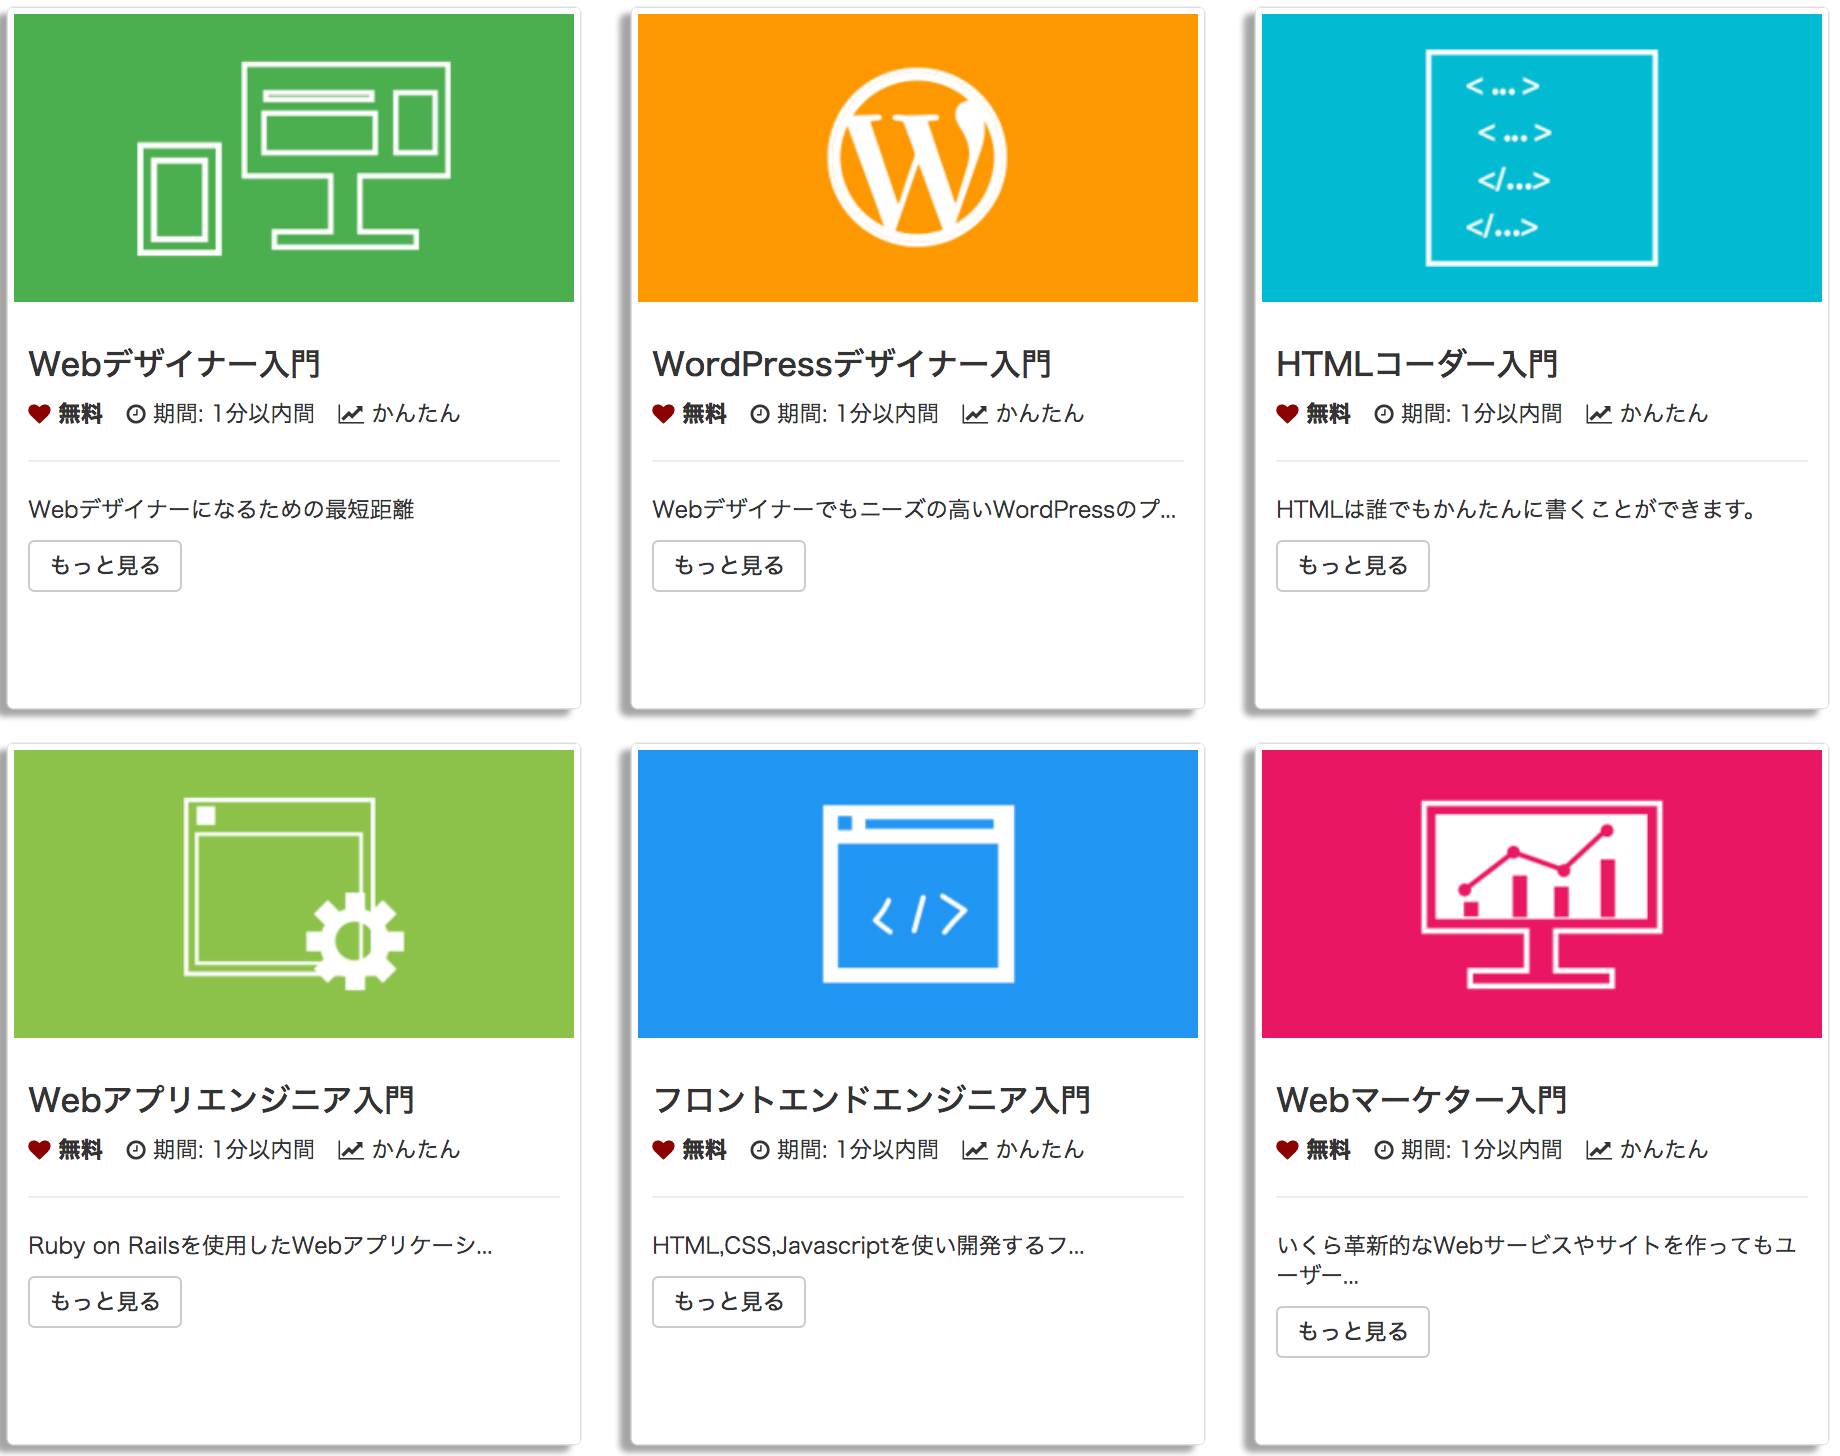Click the heart icon on WordPressデザイナー入門
Viewport: 1840px width, 1456px height.
[663, 414]
